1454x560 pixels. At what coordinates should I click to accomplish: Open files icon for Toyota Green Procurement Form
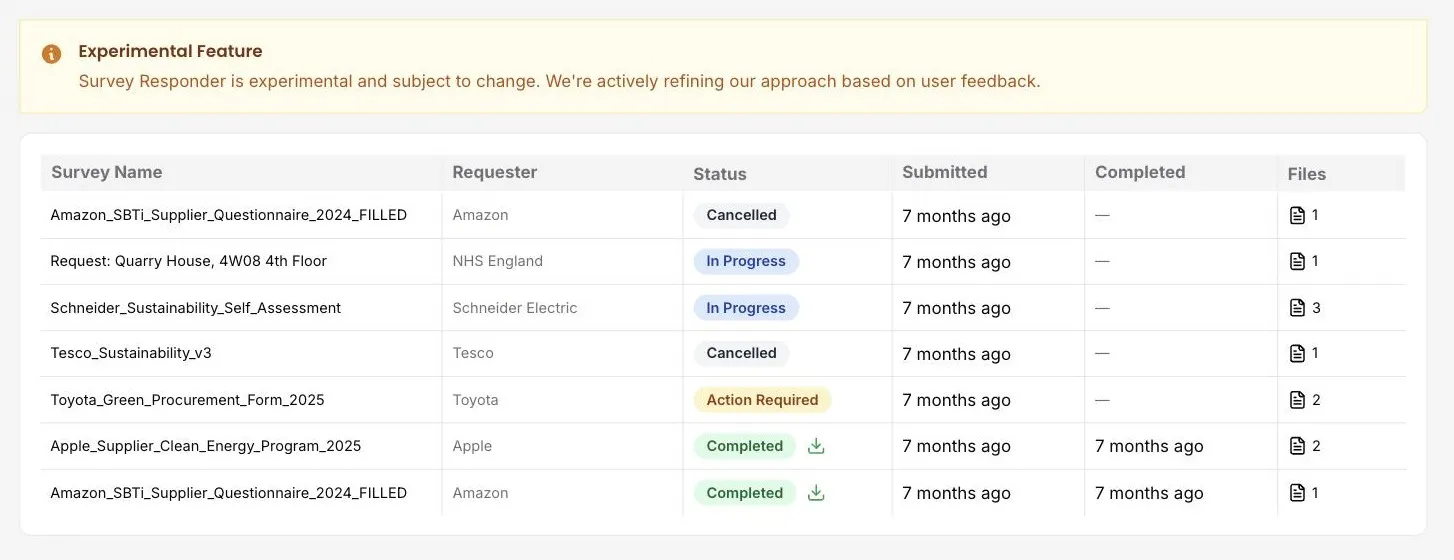pyautogui.click(x=1297, y=400)
